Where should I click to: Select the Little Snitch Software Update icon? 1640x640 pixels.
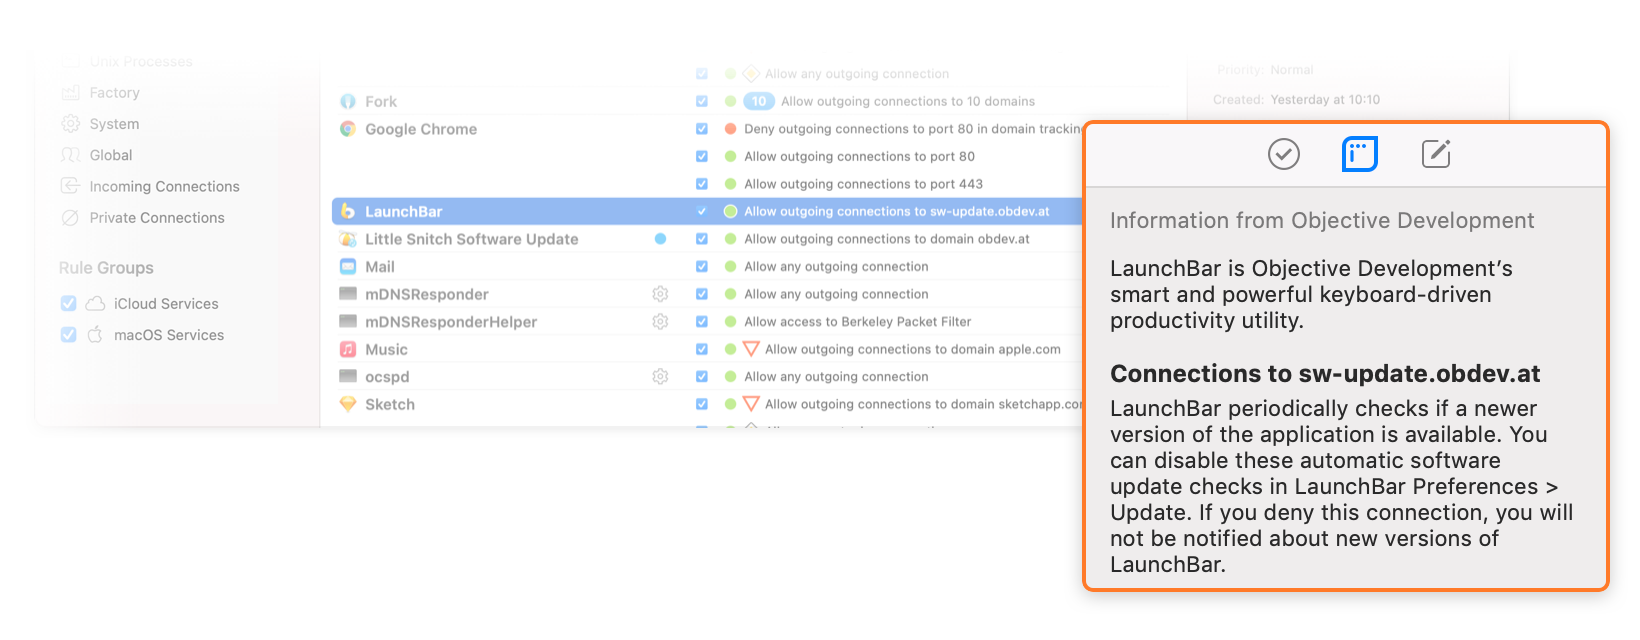click(348, 239)
